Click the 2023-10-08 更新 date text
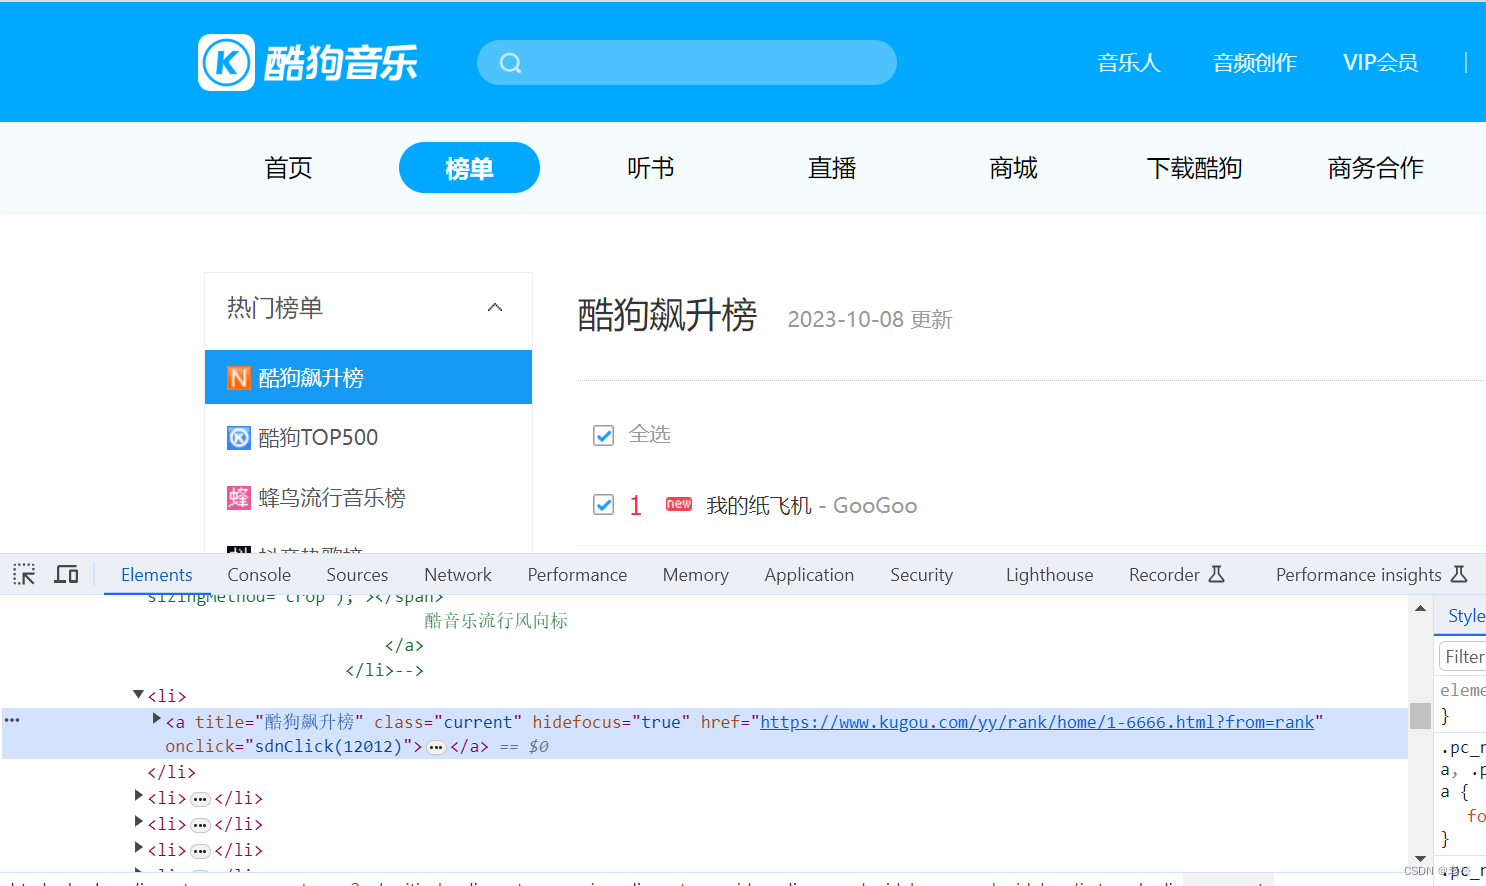Viewport: 1486px width, 886px height. 870,320
